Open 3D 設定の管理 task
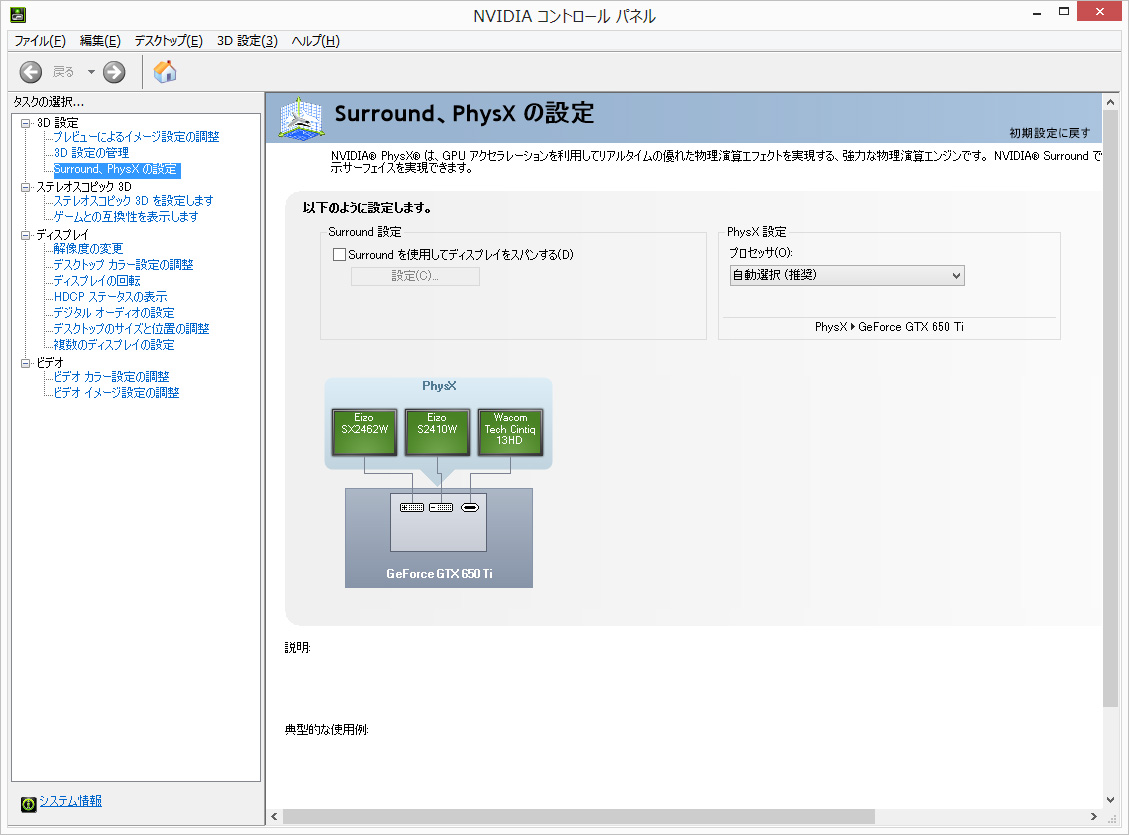 point(91,153)
